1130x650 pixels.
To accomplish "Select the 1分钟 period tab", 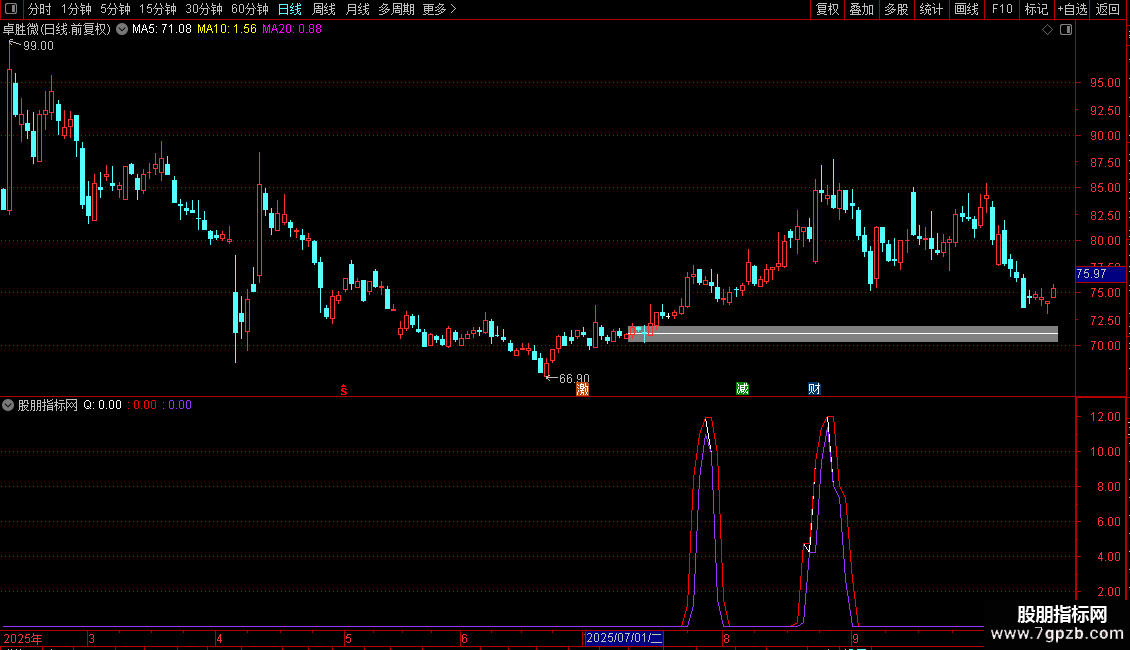I will click(76, 9).
